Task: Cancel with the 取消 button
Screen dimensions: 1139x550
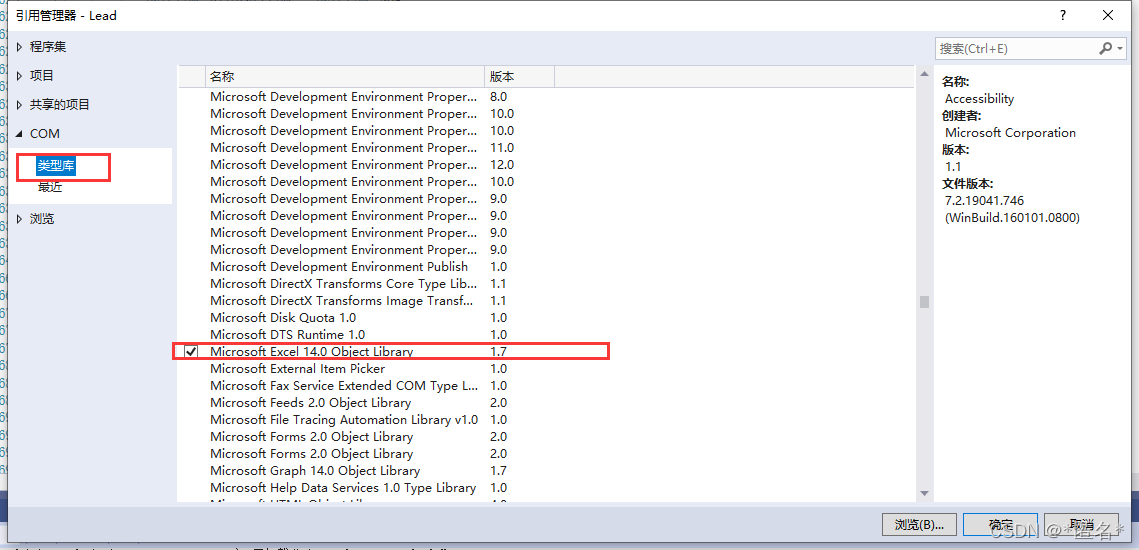Action: click(1081, 524)
